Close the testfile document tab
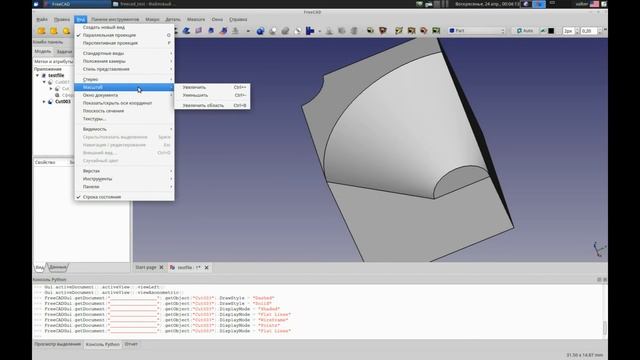Screen dimensions: 640x360 (x=207, y=267)
